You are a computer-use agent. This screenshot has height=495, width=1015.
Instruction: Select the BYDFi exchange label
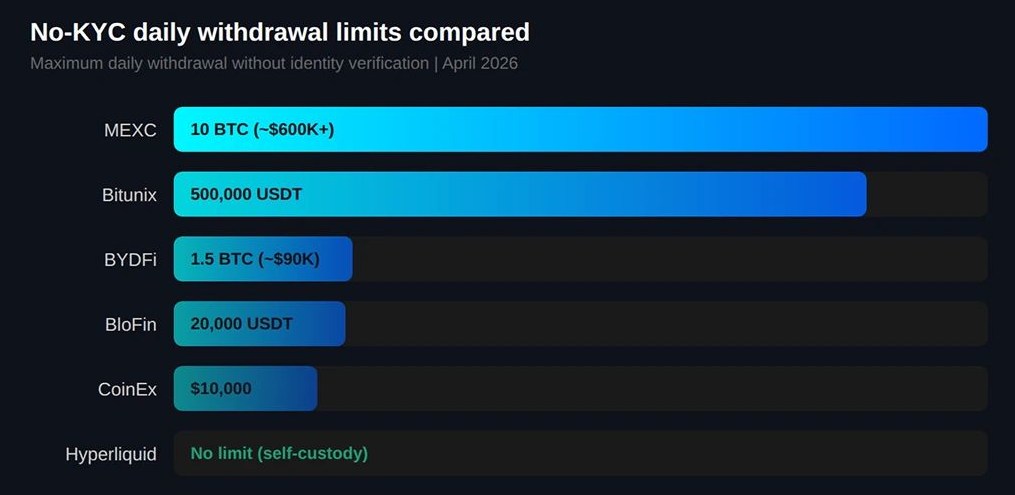130,260
